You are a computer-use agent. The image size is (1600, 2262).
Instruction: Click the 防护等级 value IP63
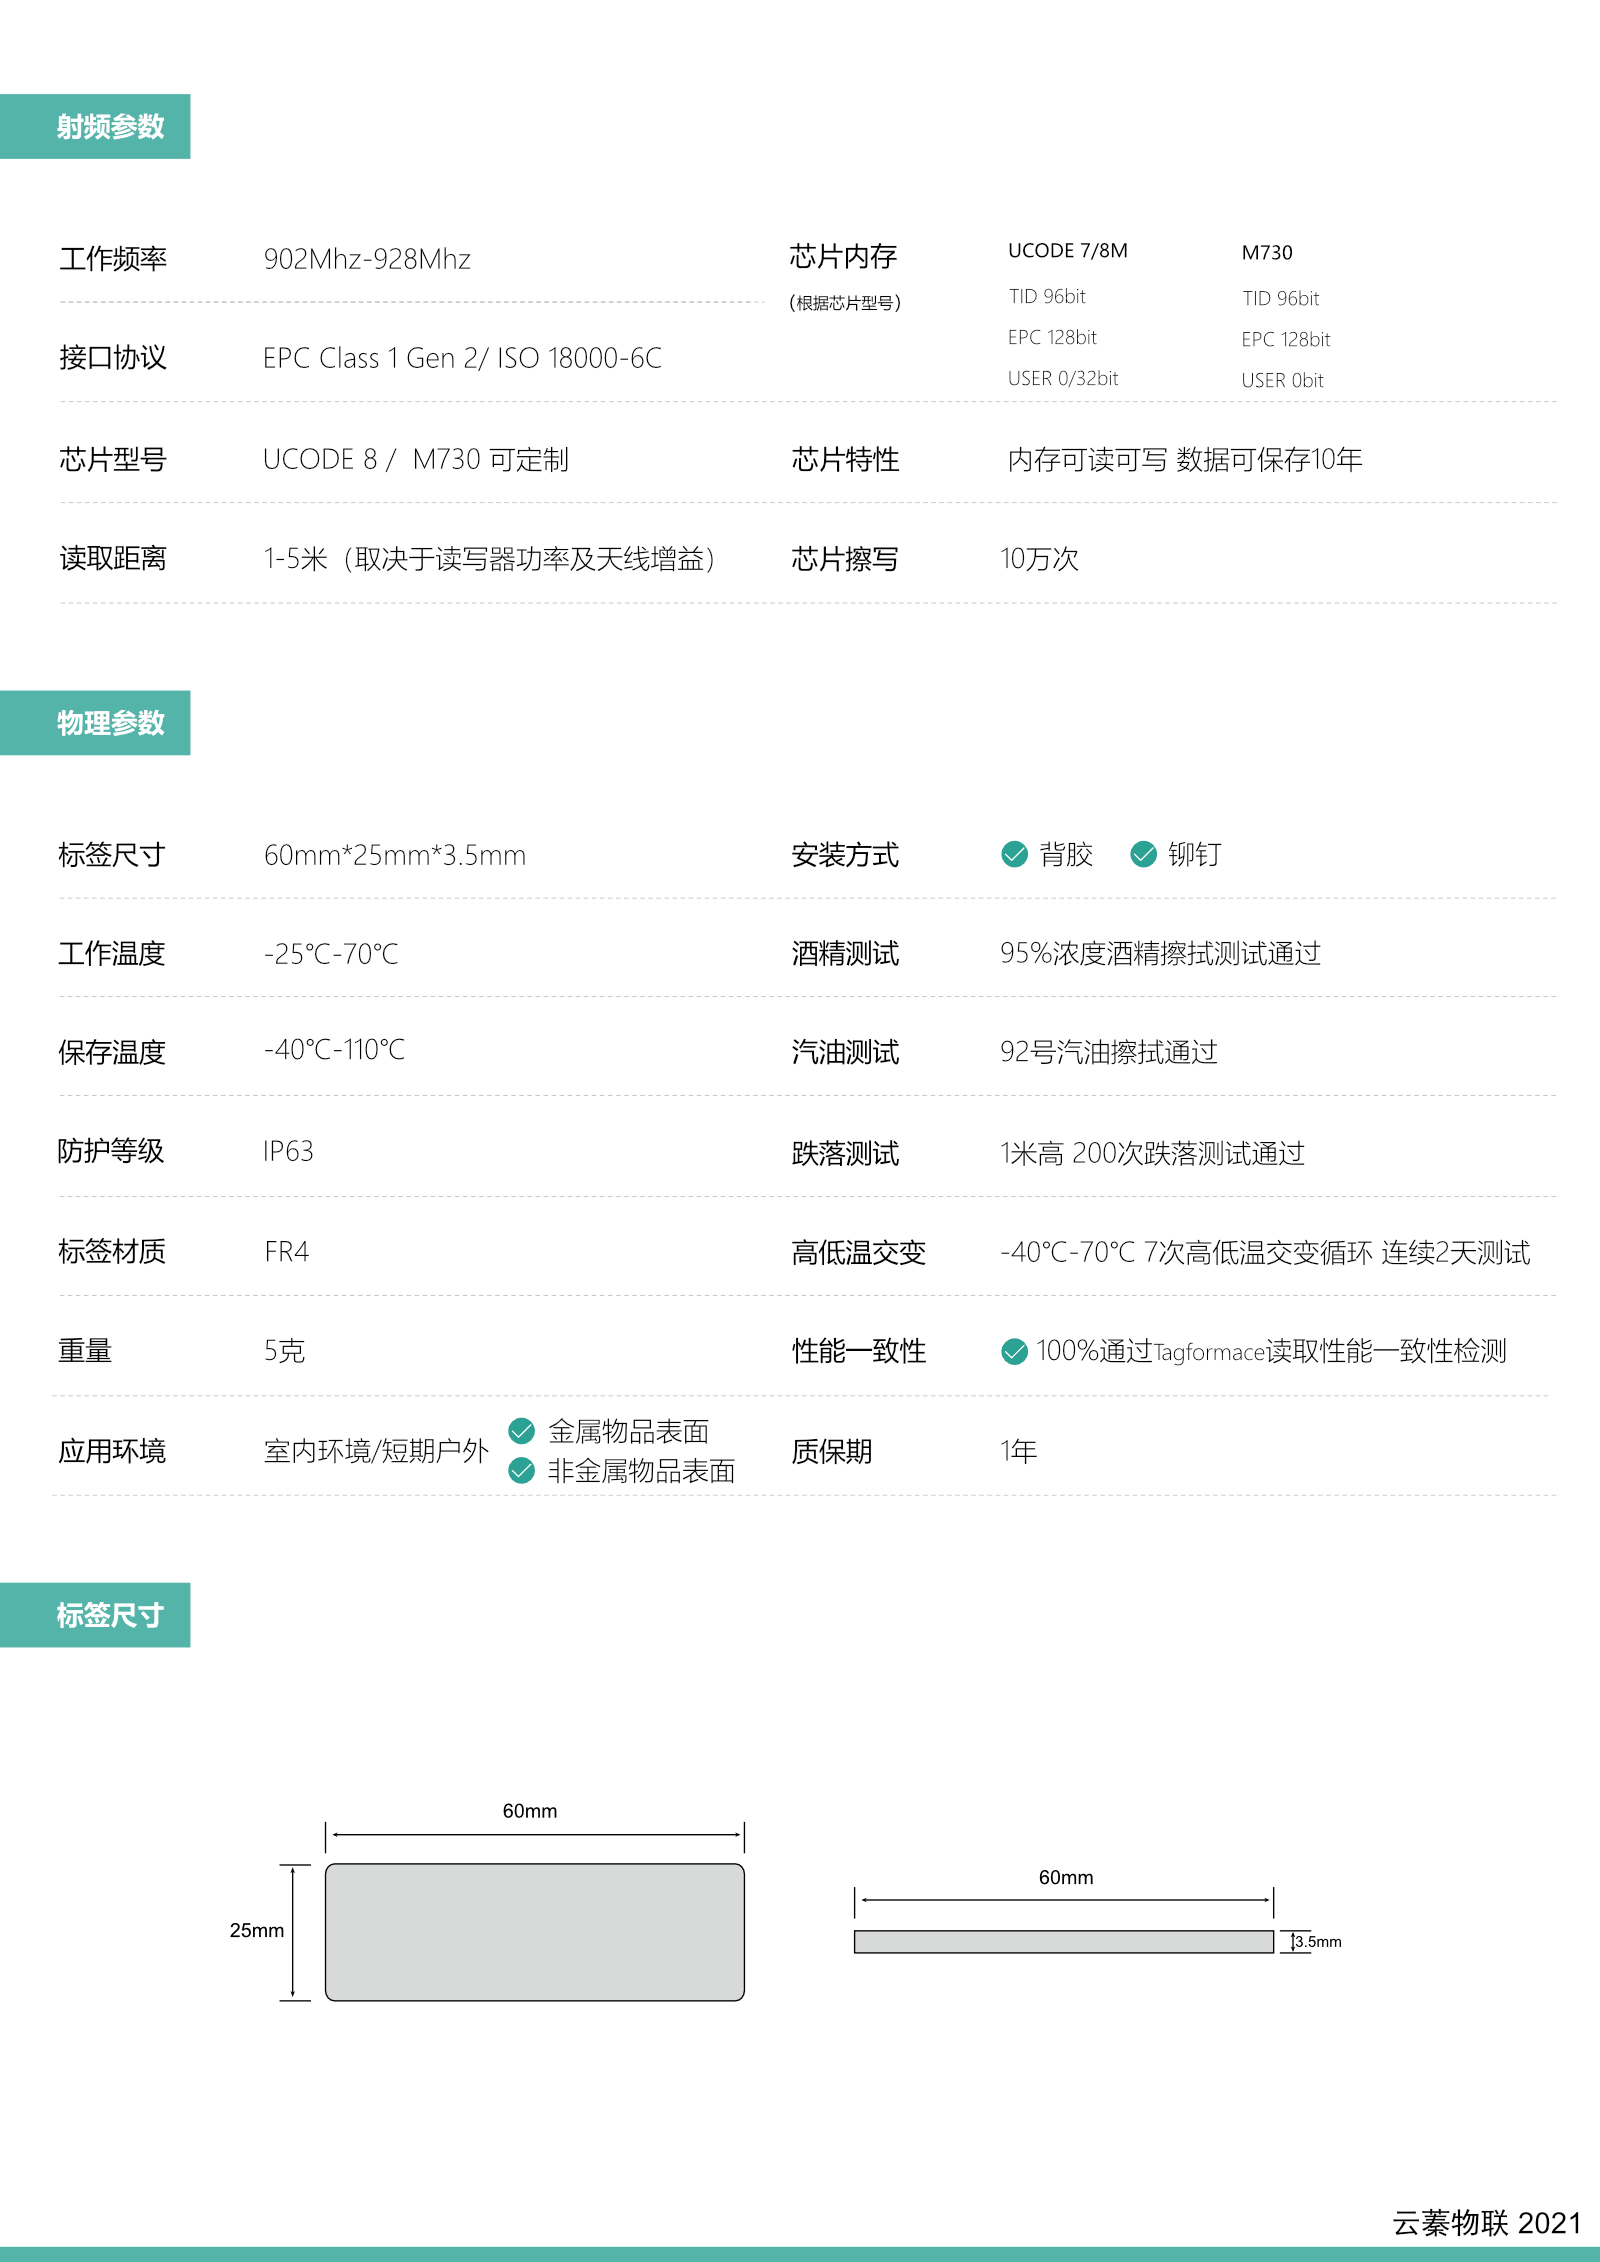288,1151
